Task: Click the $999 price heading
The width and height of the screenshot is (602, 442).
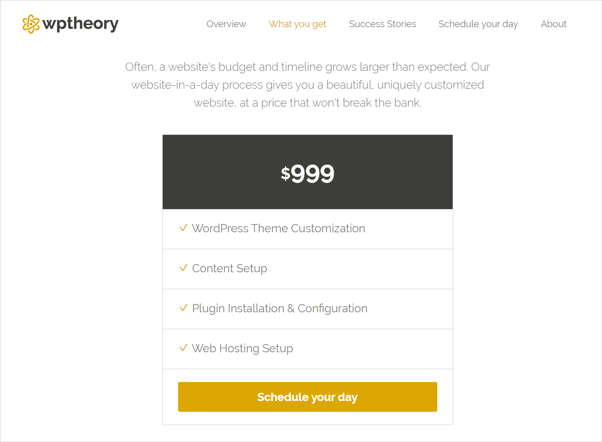Action: coord(308,174)
